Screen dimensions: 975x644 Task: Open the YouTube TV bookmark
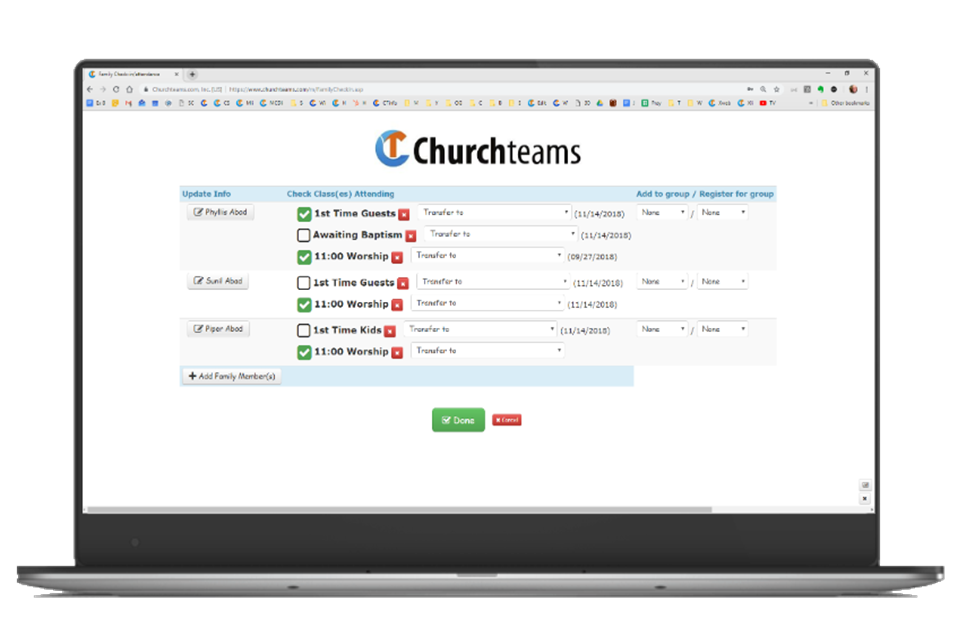tap(767, 103)
